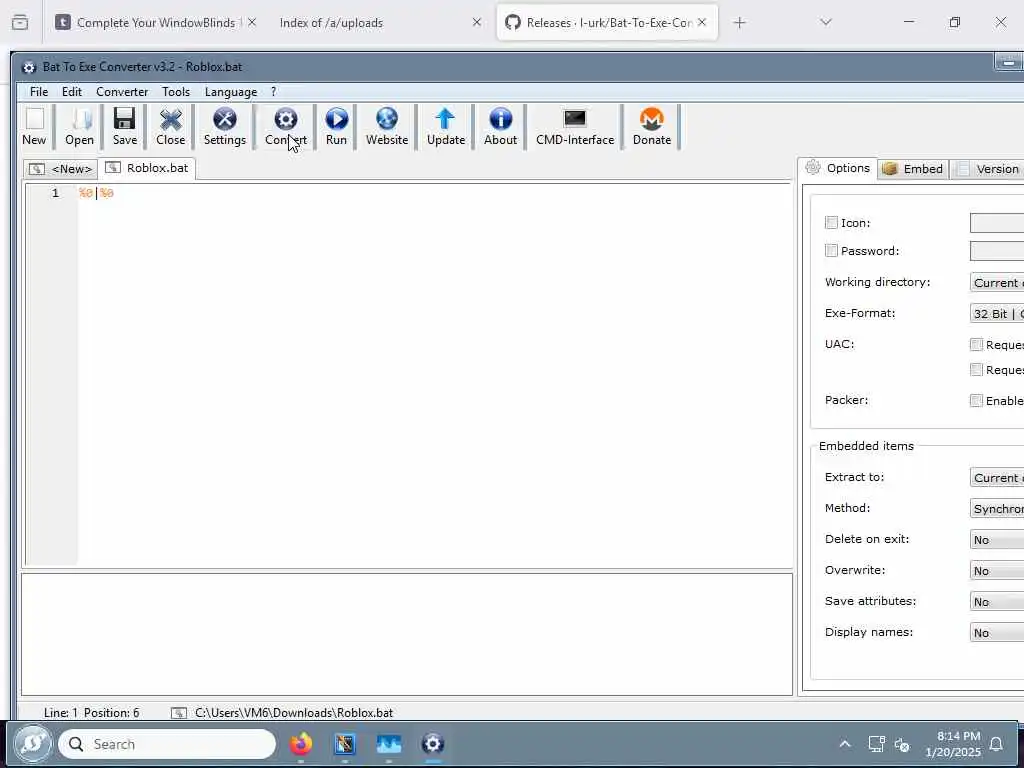Open the File menu
Image resolution: width=1024 pixels, height=768 pixels.
[x=39, y=92]
